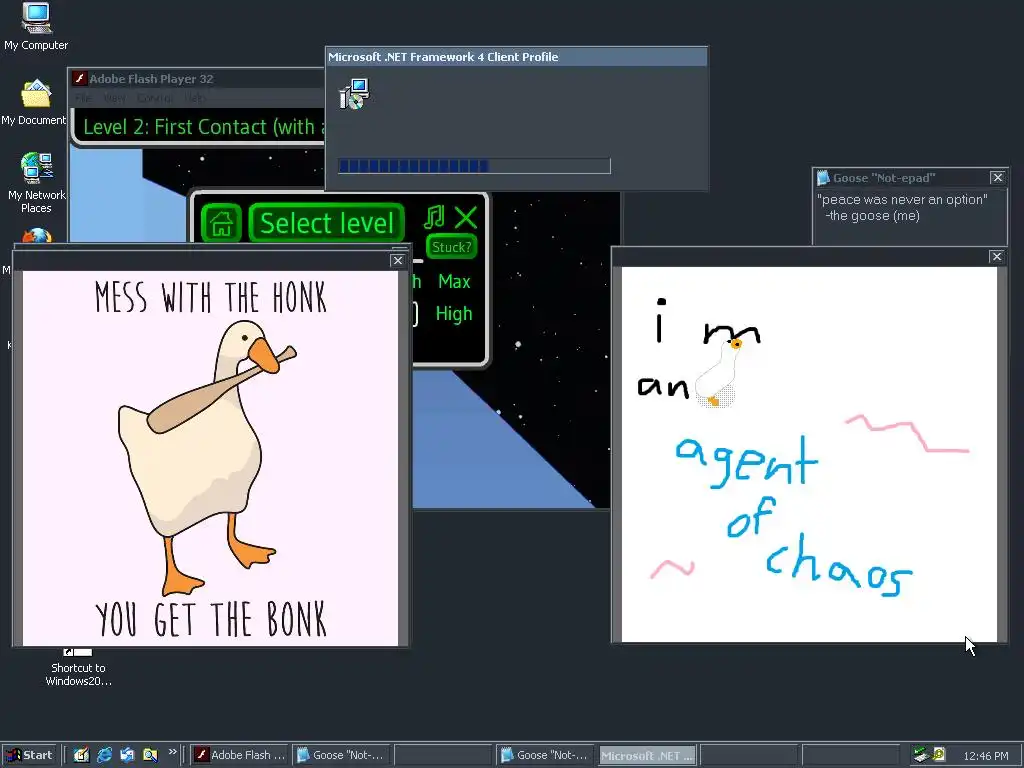Click the Select level button

327,223
